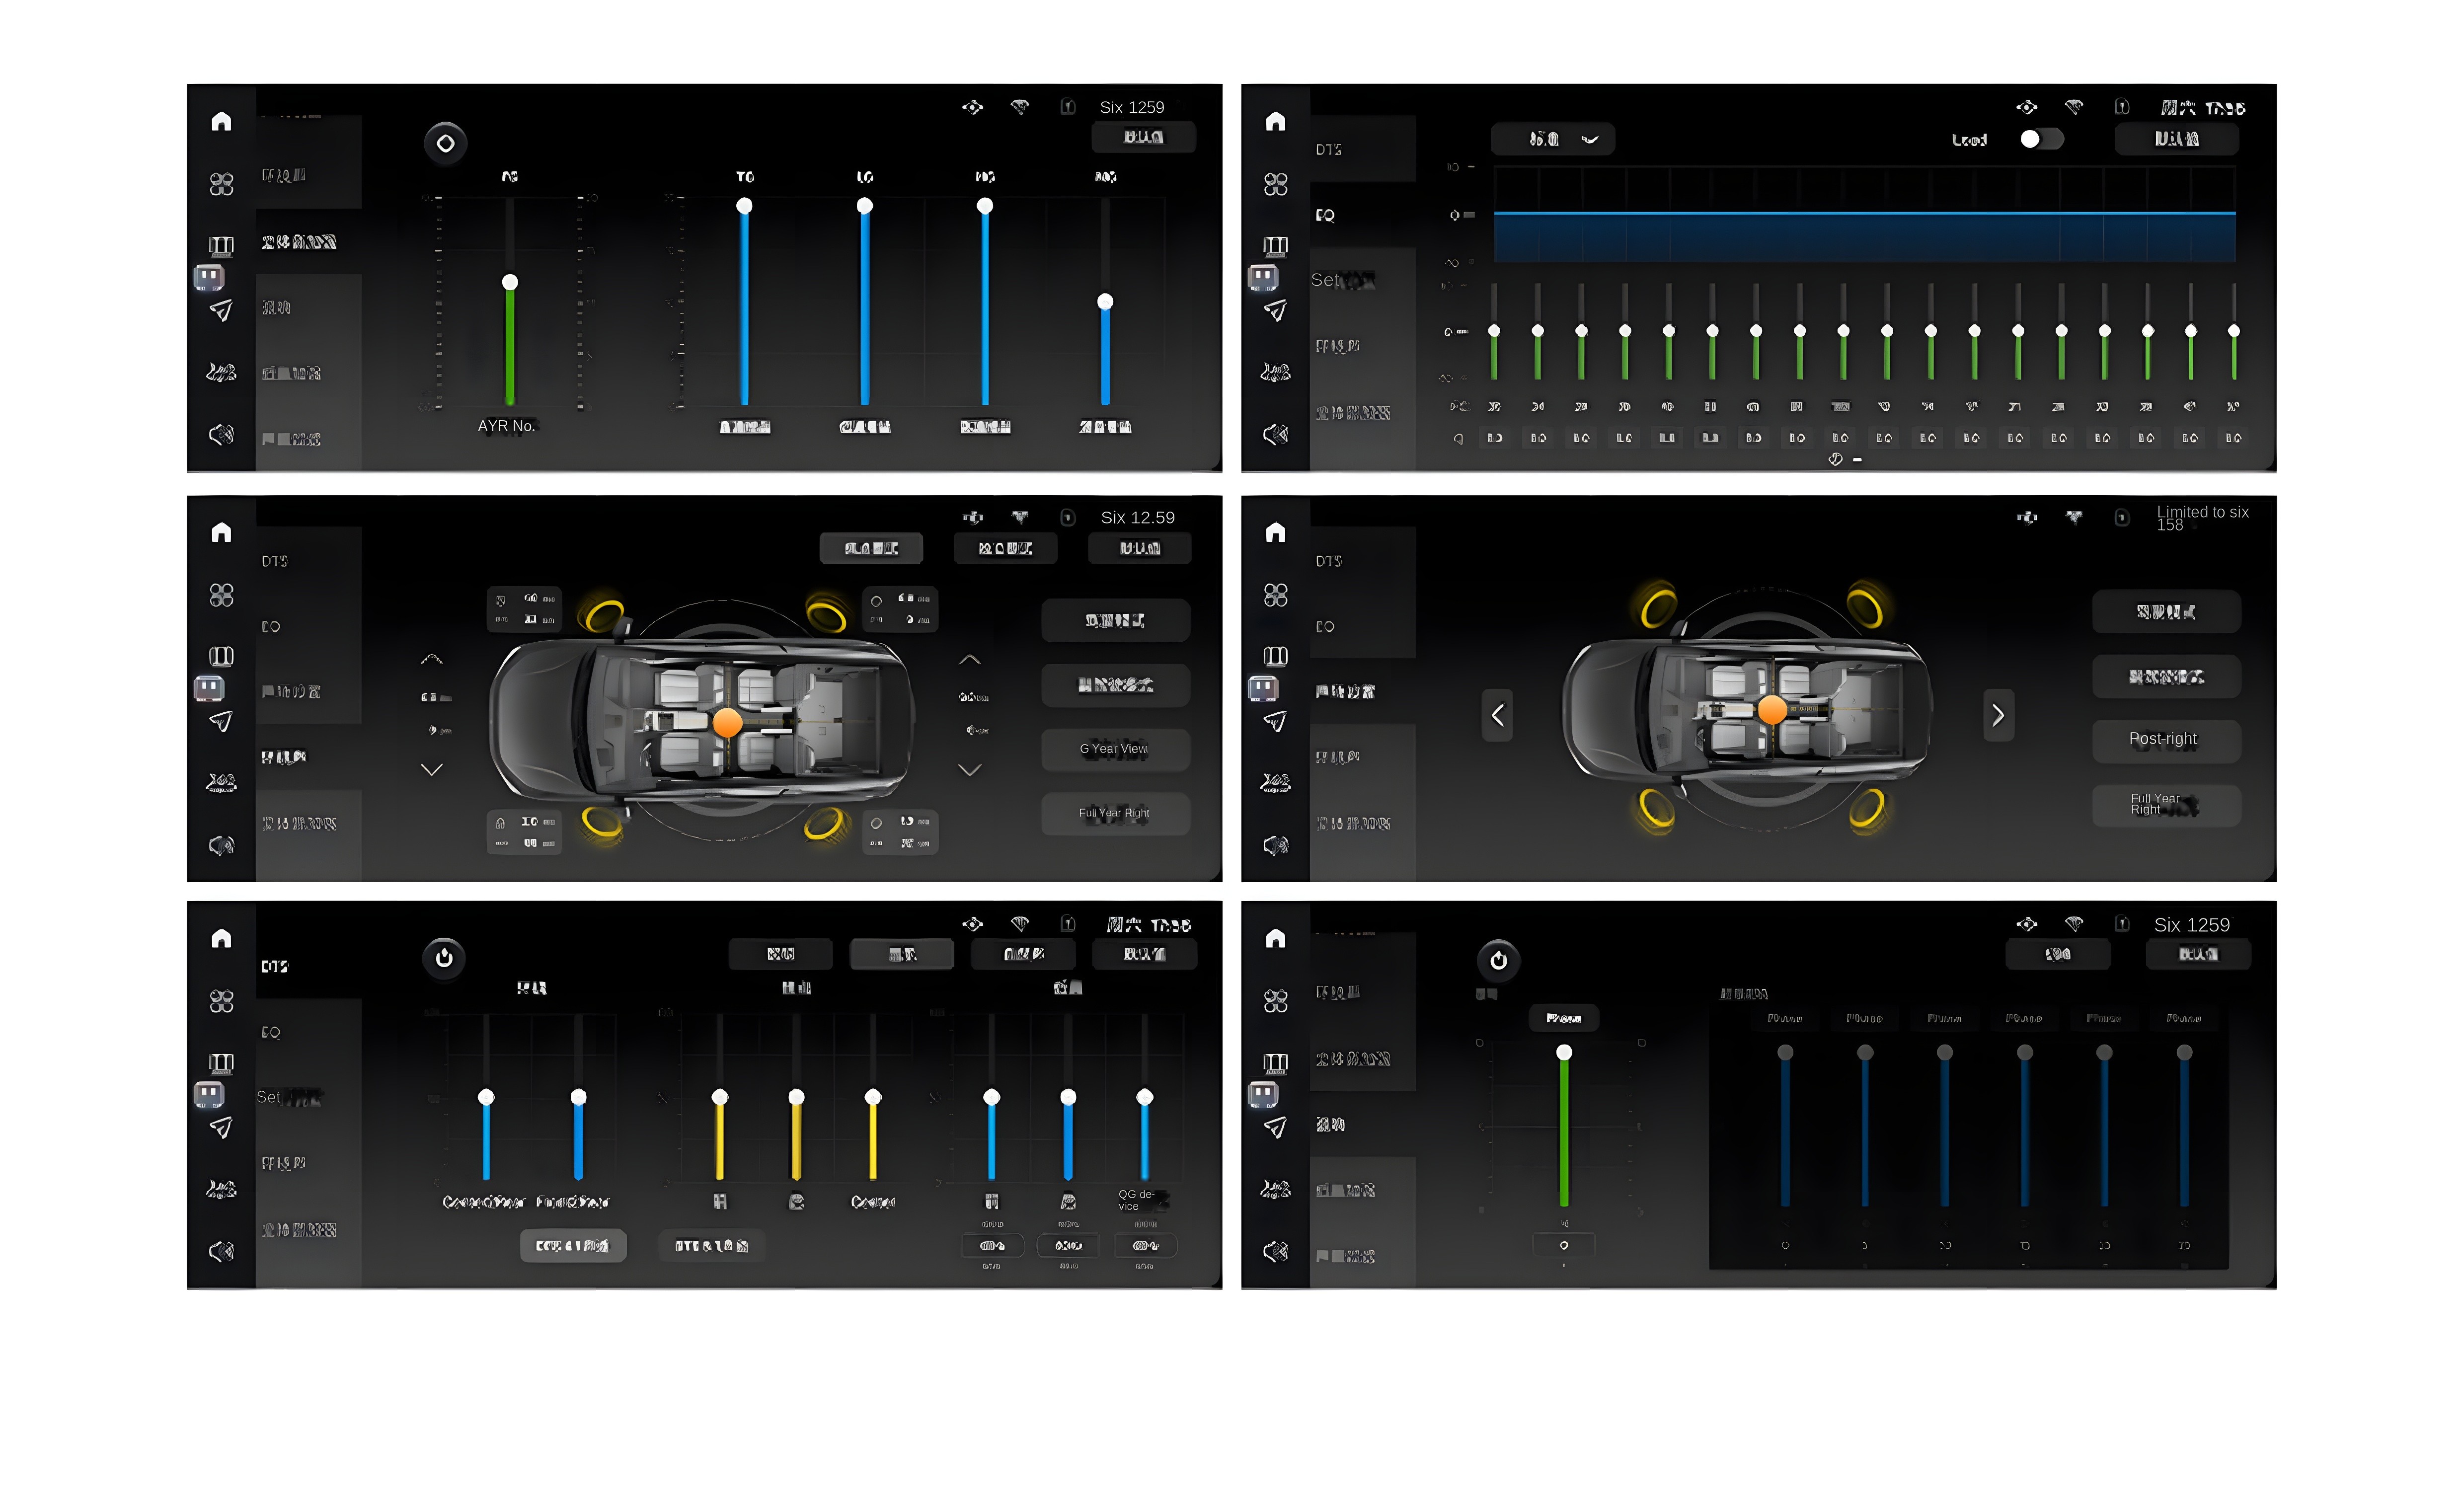Click orange sound-position dot in middle-left car
The width and height of the screenshot is (2464, 1509).
point(727,722)
